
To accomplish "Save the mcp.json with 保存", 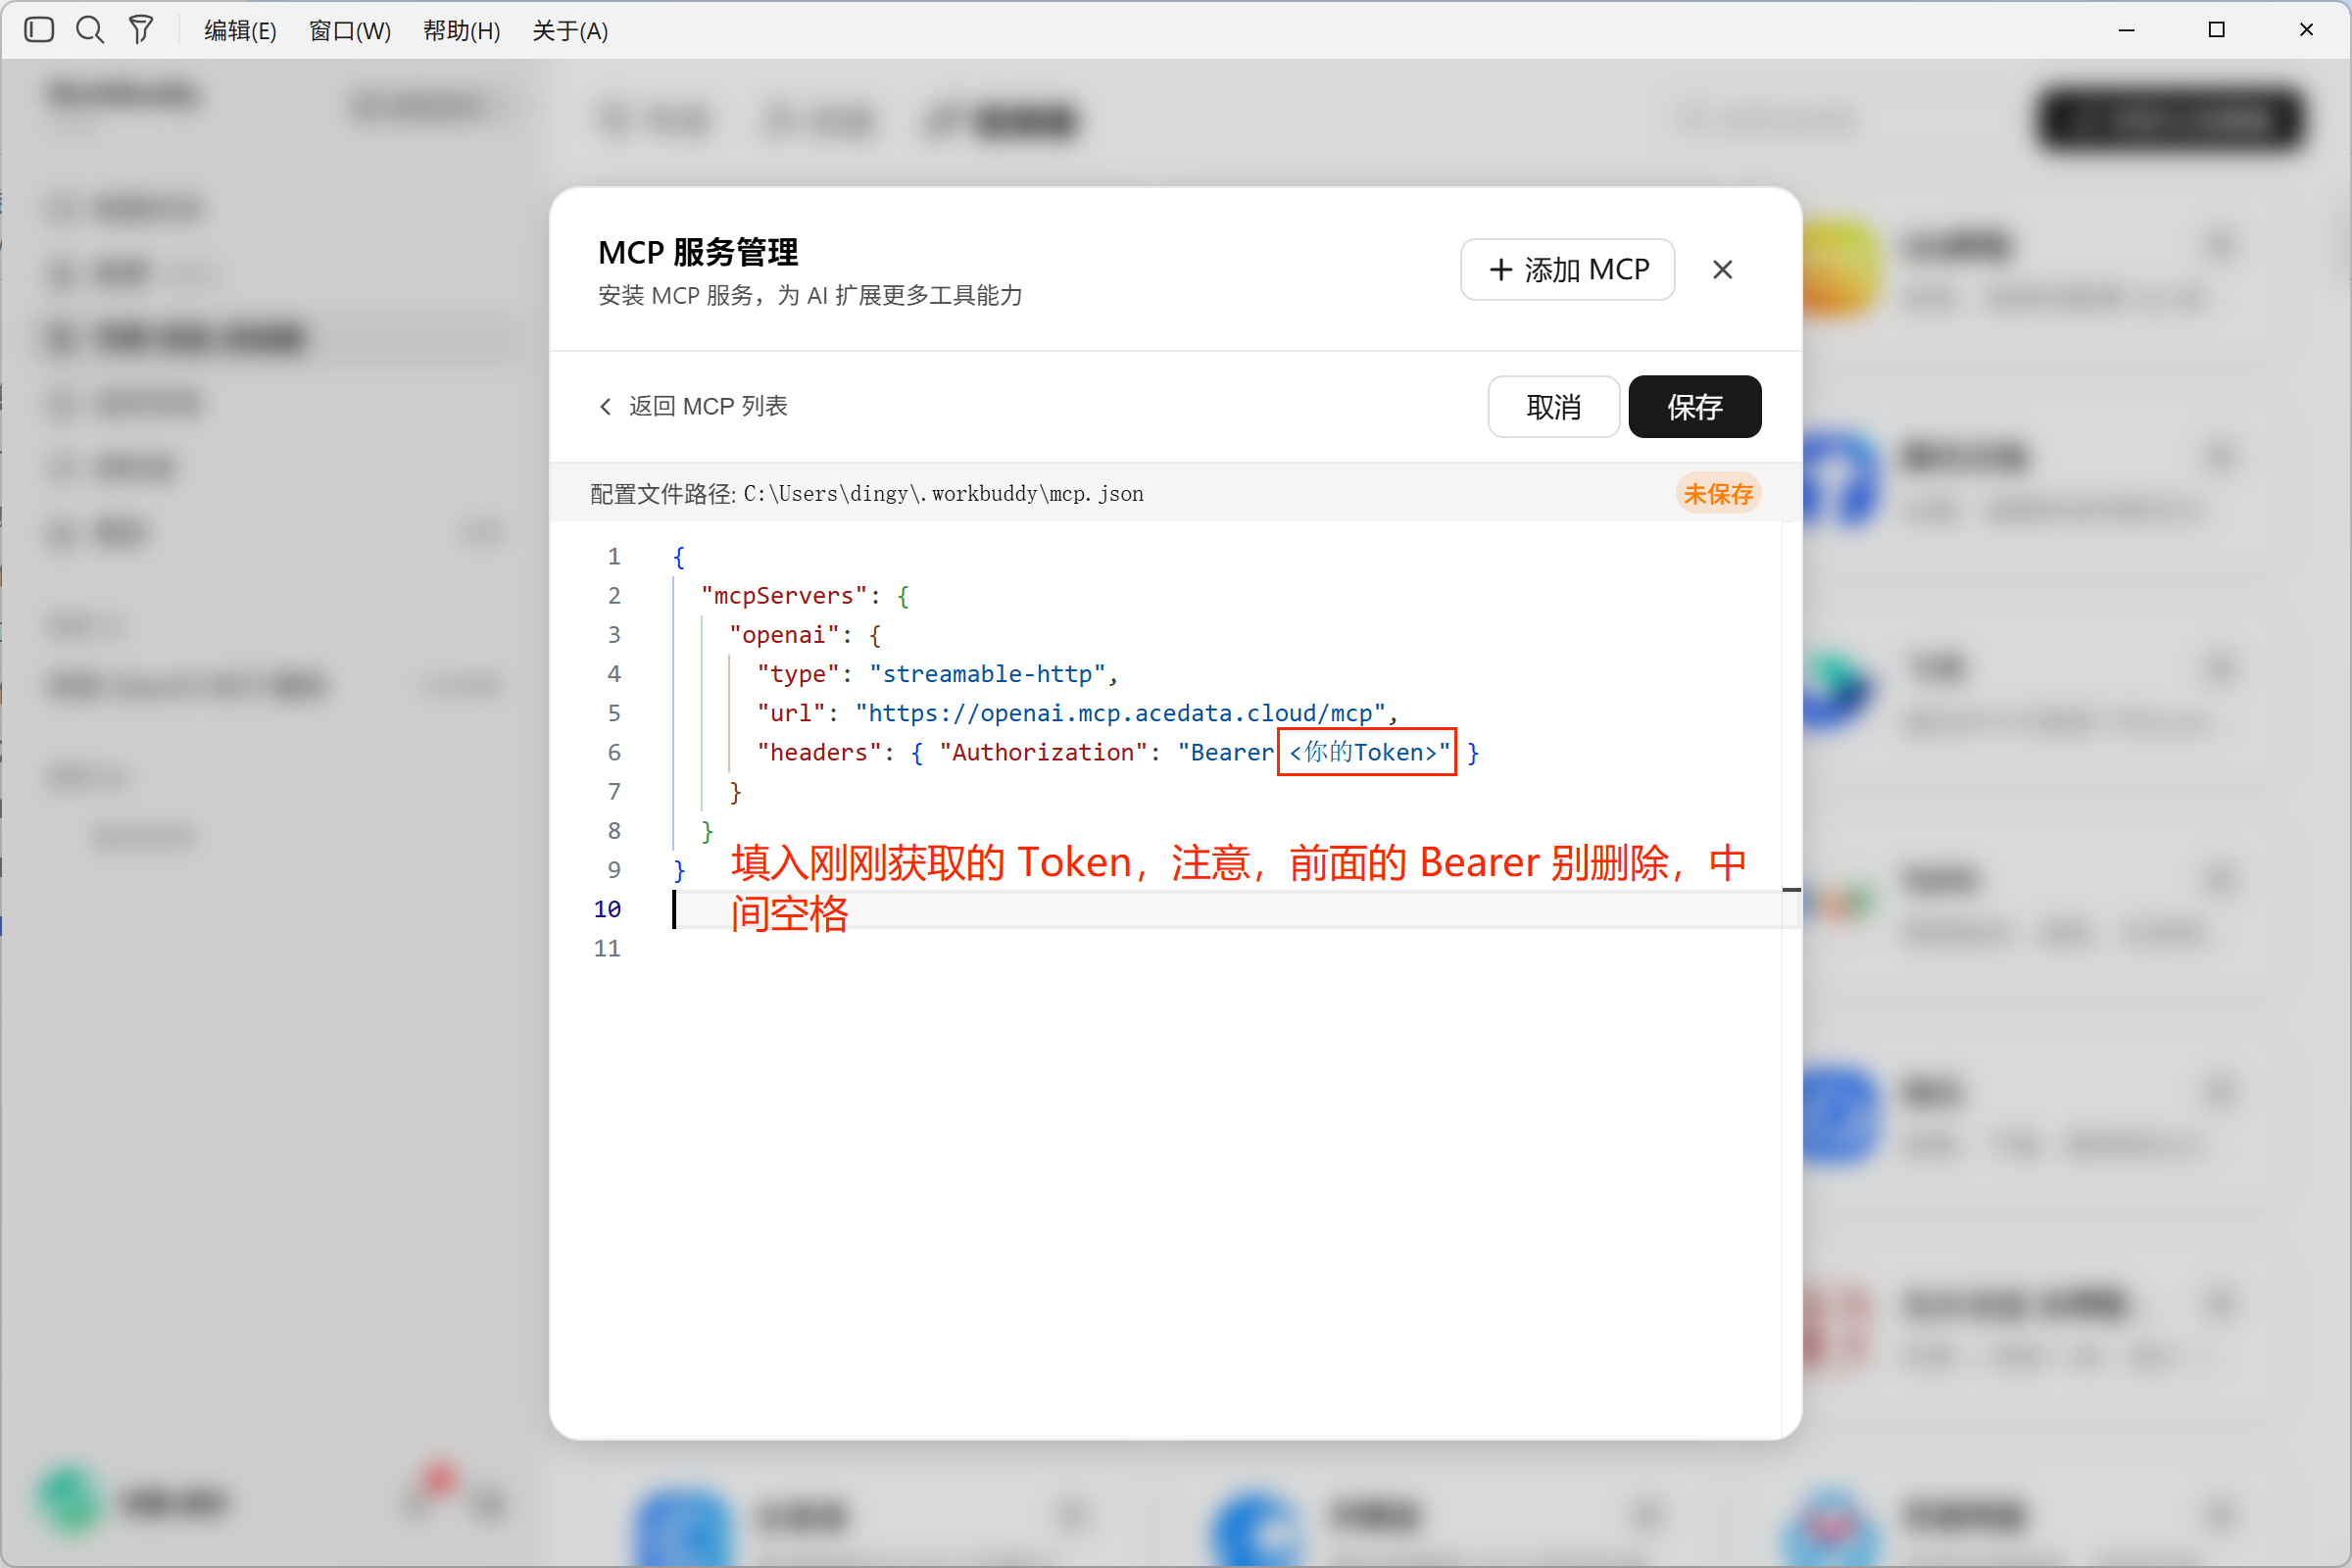I will click(1695, 407).
